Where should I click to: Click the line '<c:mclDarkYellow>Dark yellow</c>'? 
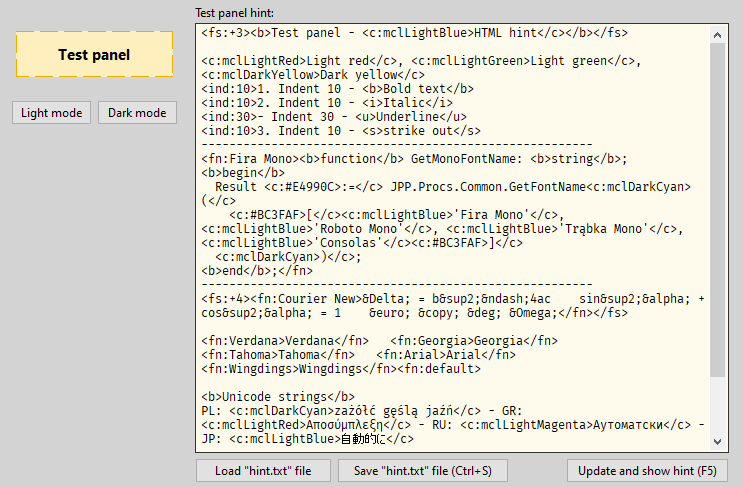pyautogui.click(x=313, y=75)
